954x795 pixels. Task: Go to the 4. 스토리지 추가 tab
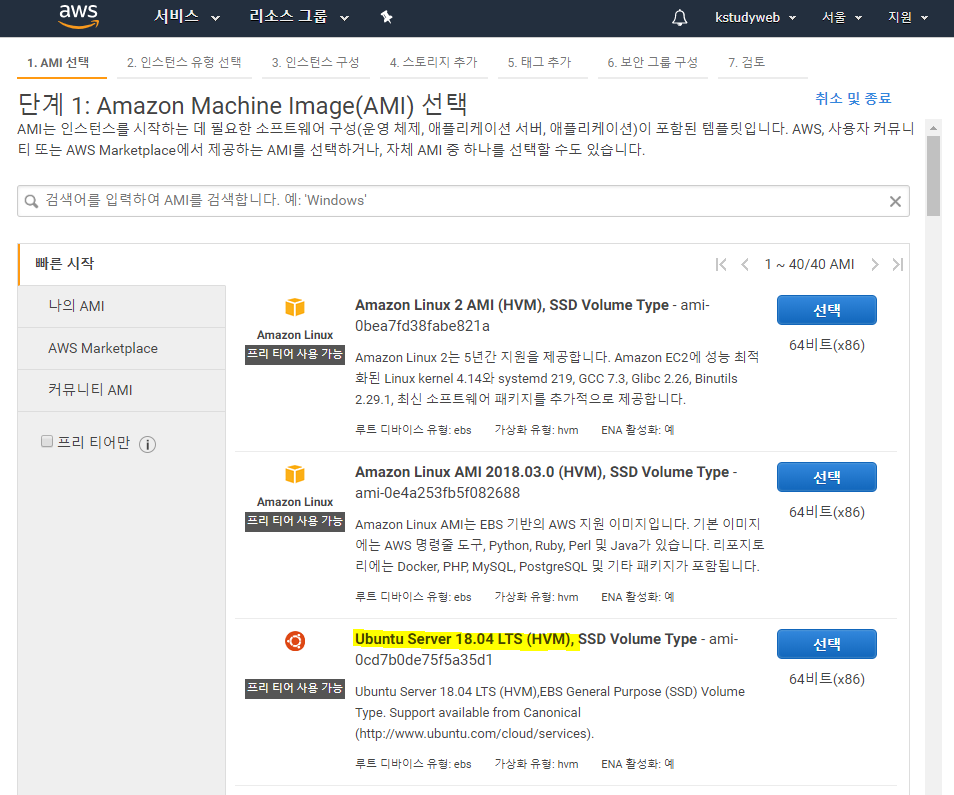point(434,62)
